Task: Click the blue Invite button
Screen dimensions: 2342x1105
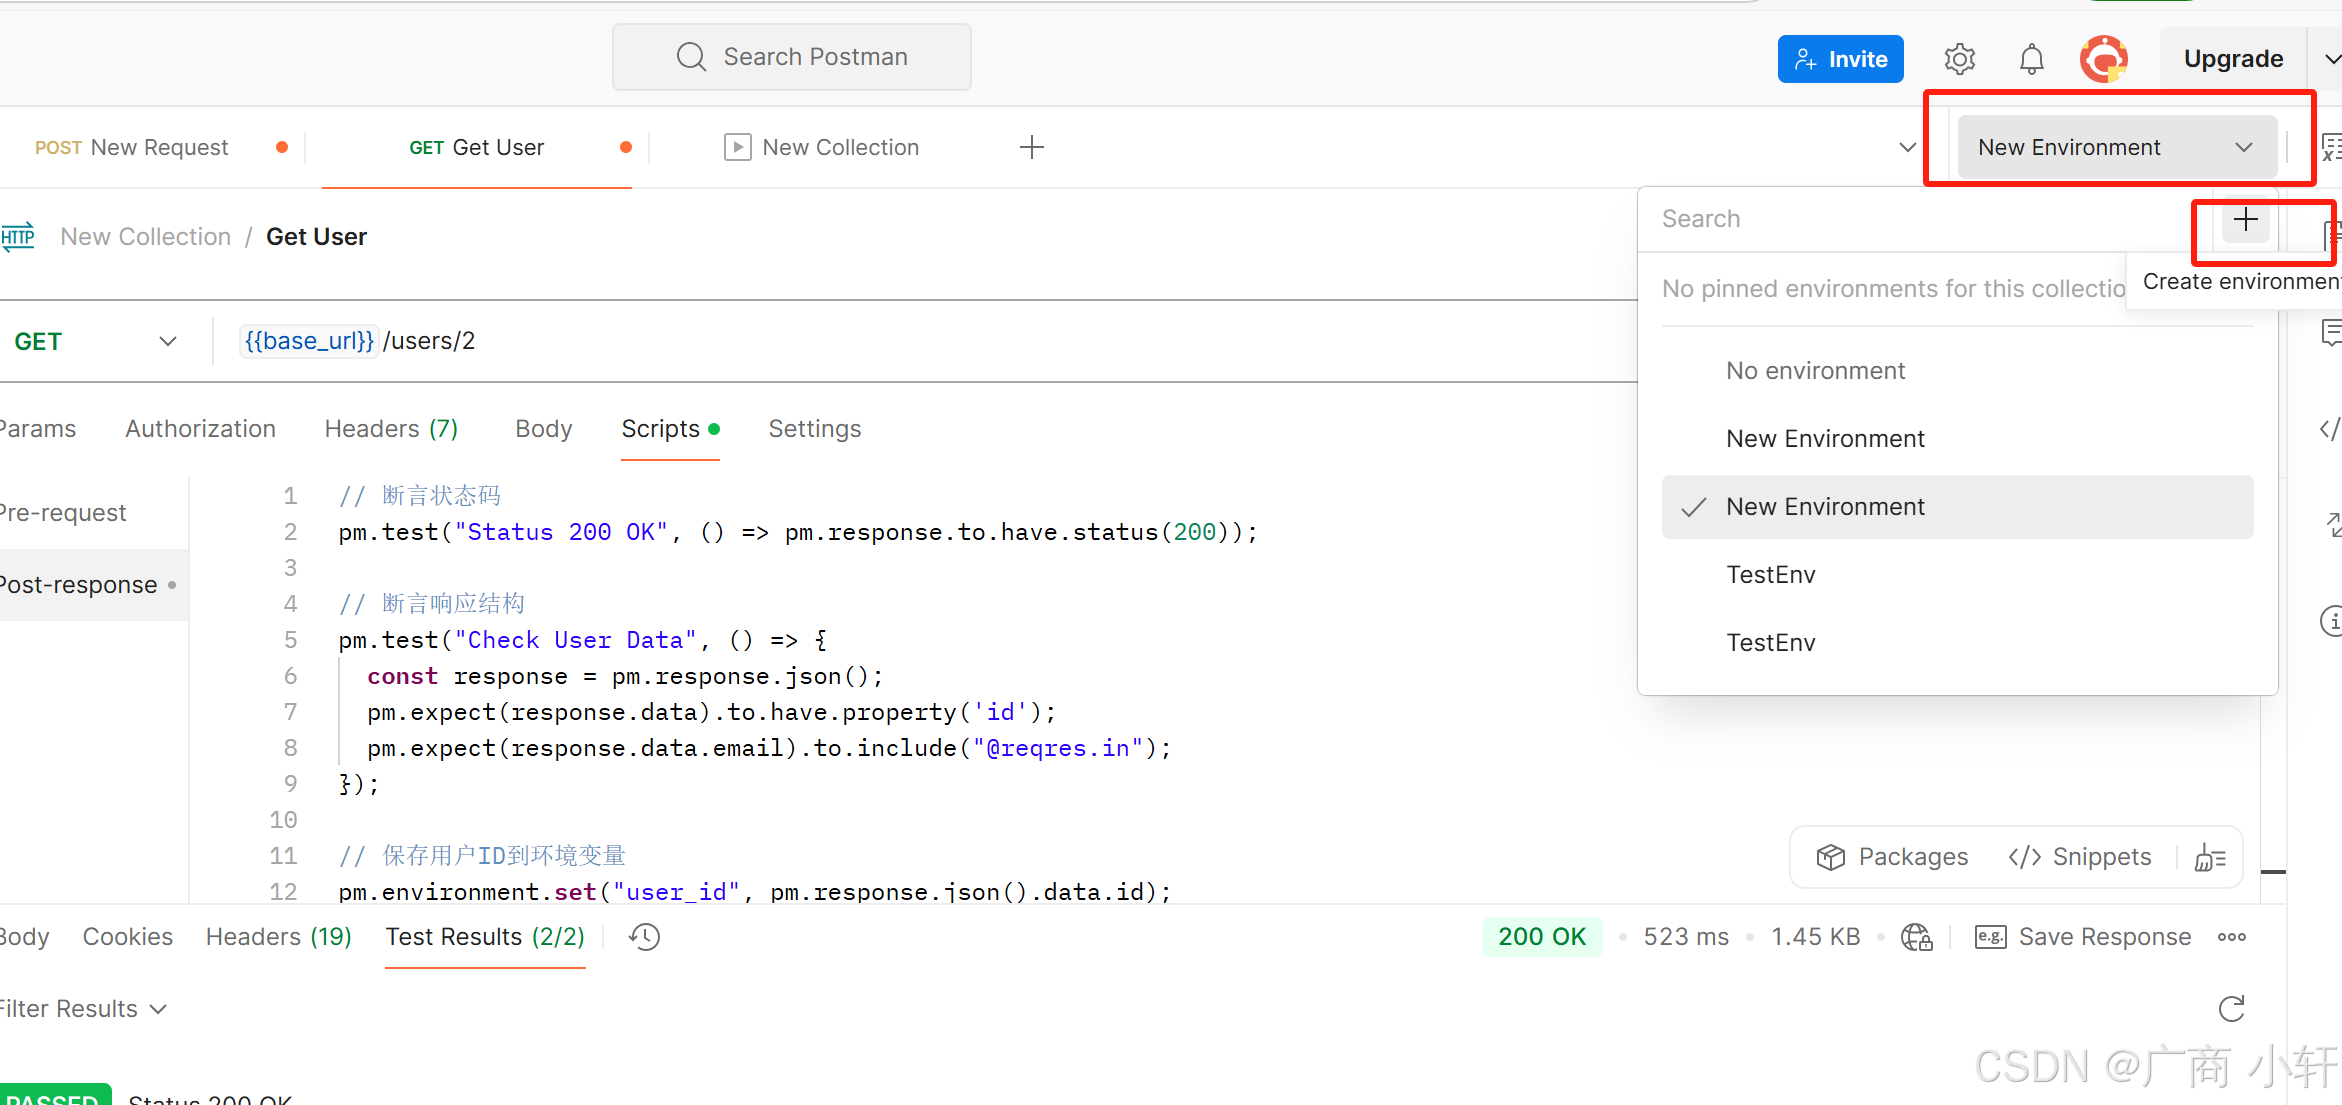Action: [x=1840, y=59]
